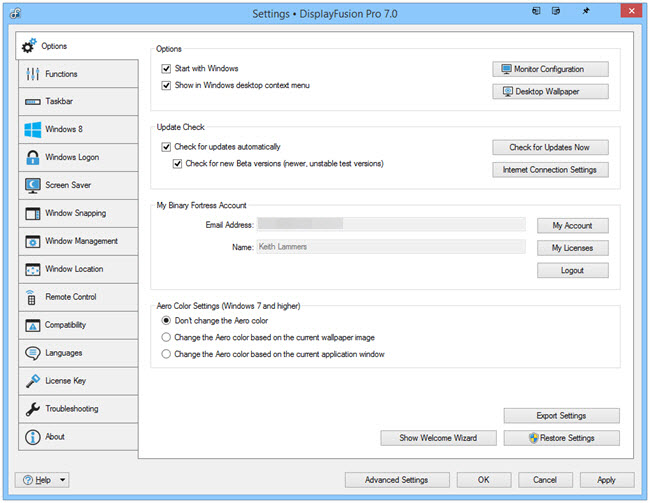The width and height of the screenshot is (650, 503).
Task: Click the OK button
Action: coord(484,480)
